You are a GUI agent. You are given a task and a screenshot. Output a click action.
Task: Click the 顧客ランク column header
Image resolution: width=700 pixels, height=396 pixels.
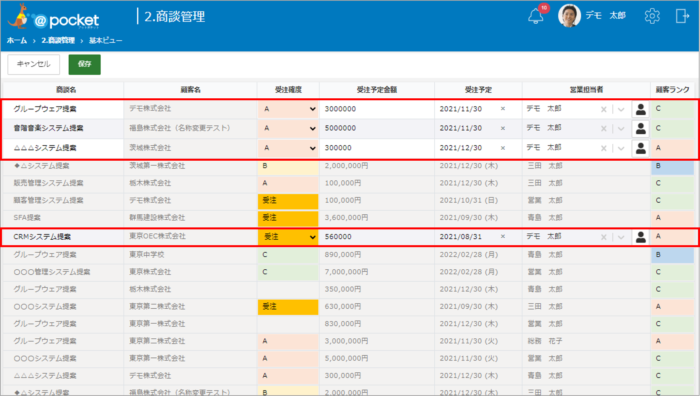point(672,90)
